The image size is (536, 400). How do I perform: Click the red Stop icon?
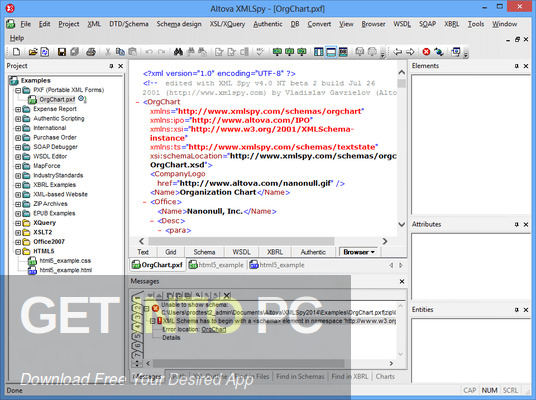(426, 52)
